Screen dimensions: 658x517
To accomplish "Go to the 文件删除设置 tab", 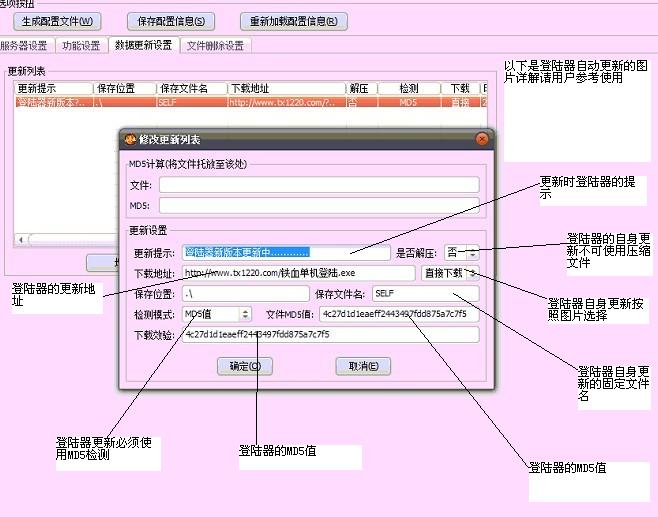I will 215,45.
